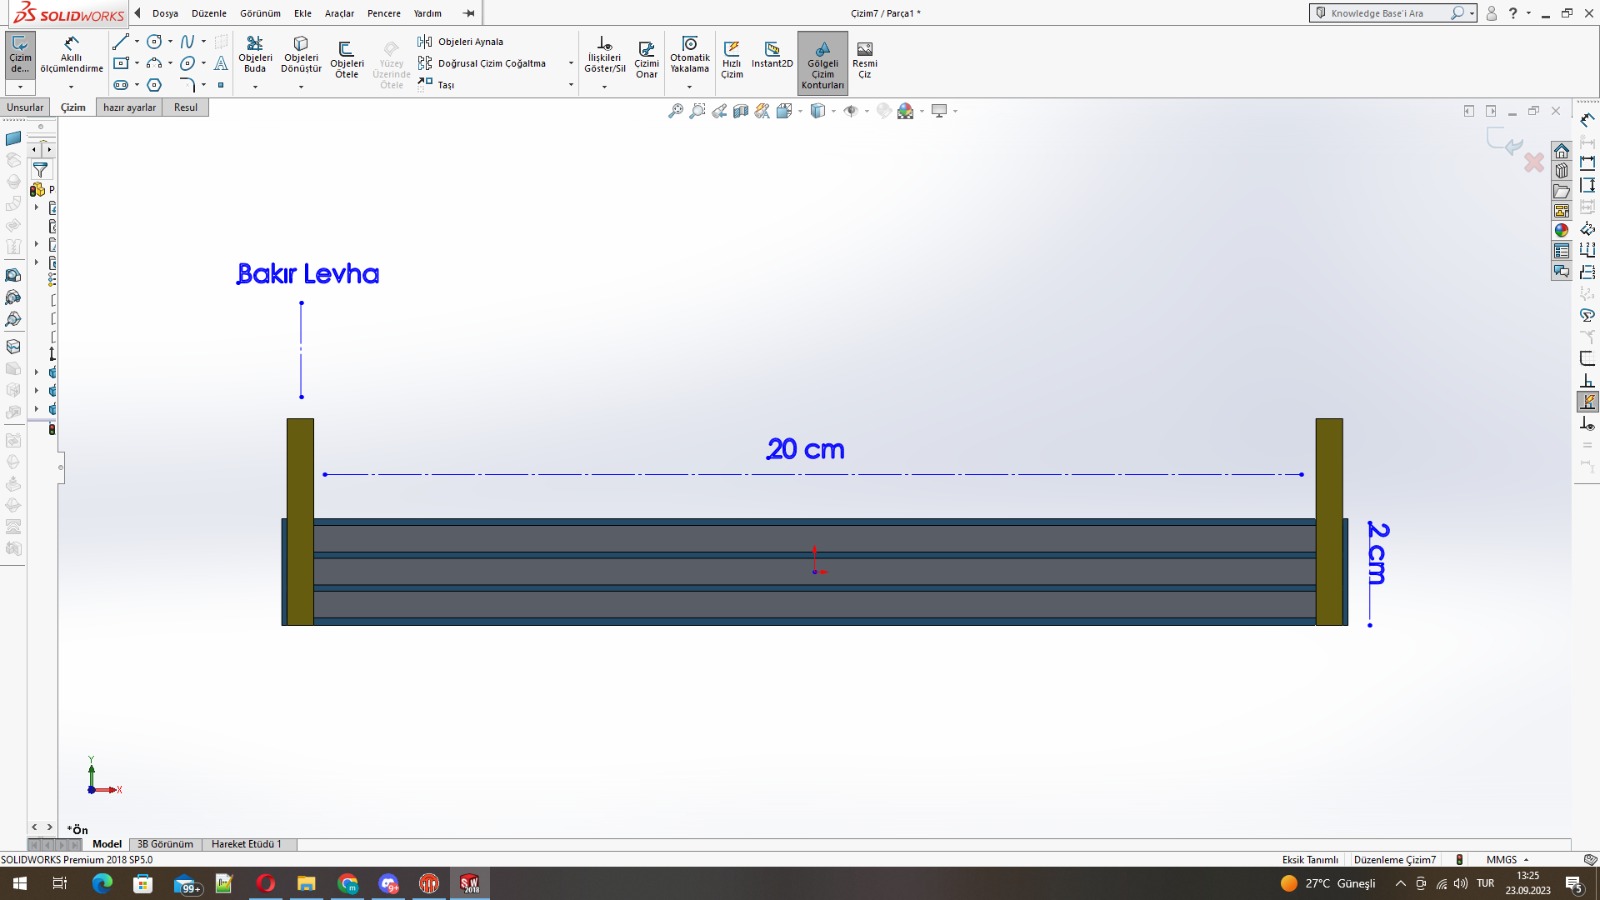Expand Objeleri Dönüştür dropdown arrow
1600x900 pixels.
pyautogui.click(x=301, y=87)
